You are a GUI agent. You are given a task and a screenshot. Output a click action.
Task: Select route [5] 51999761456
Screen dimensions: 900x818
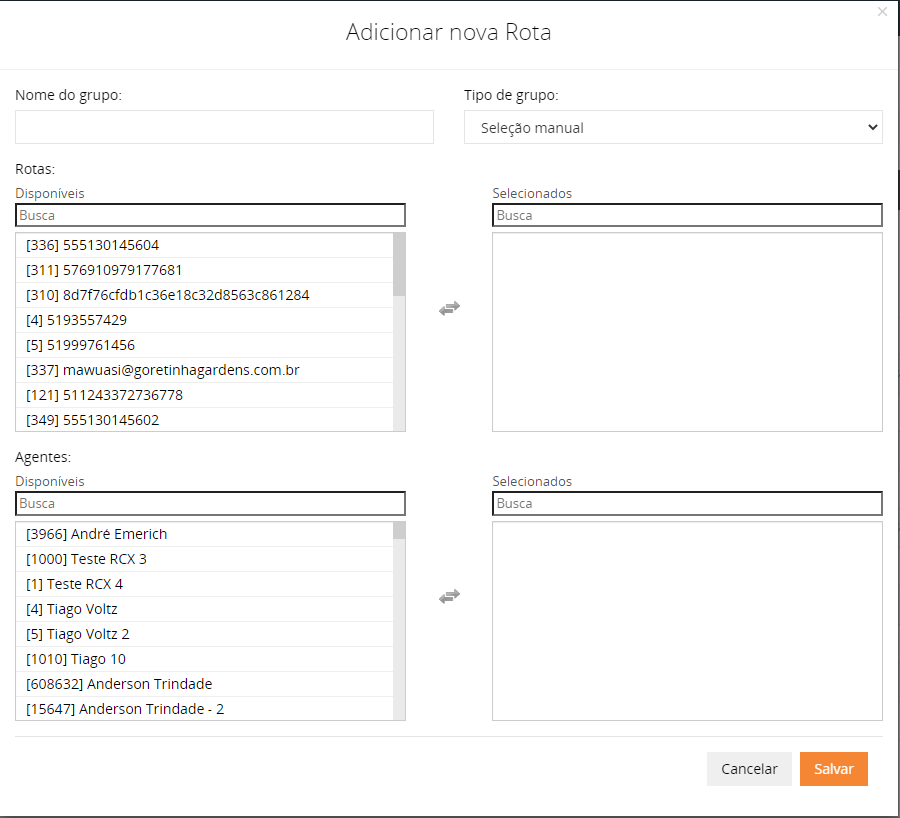click(x=204, y=345)
